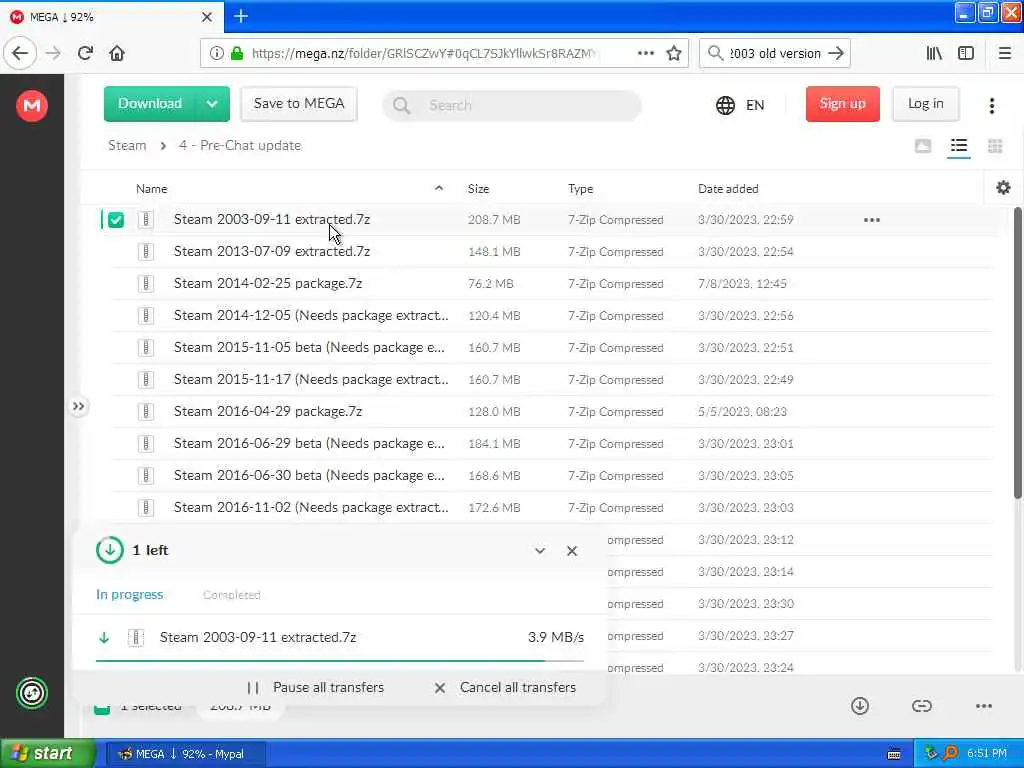
Task: Switch to In progress transfers tab
Action: pos(129,594)
